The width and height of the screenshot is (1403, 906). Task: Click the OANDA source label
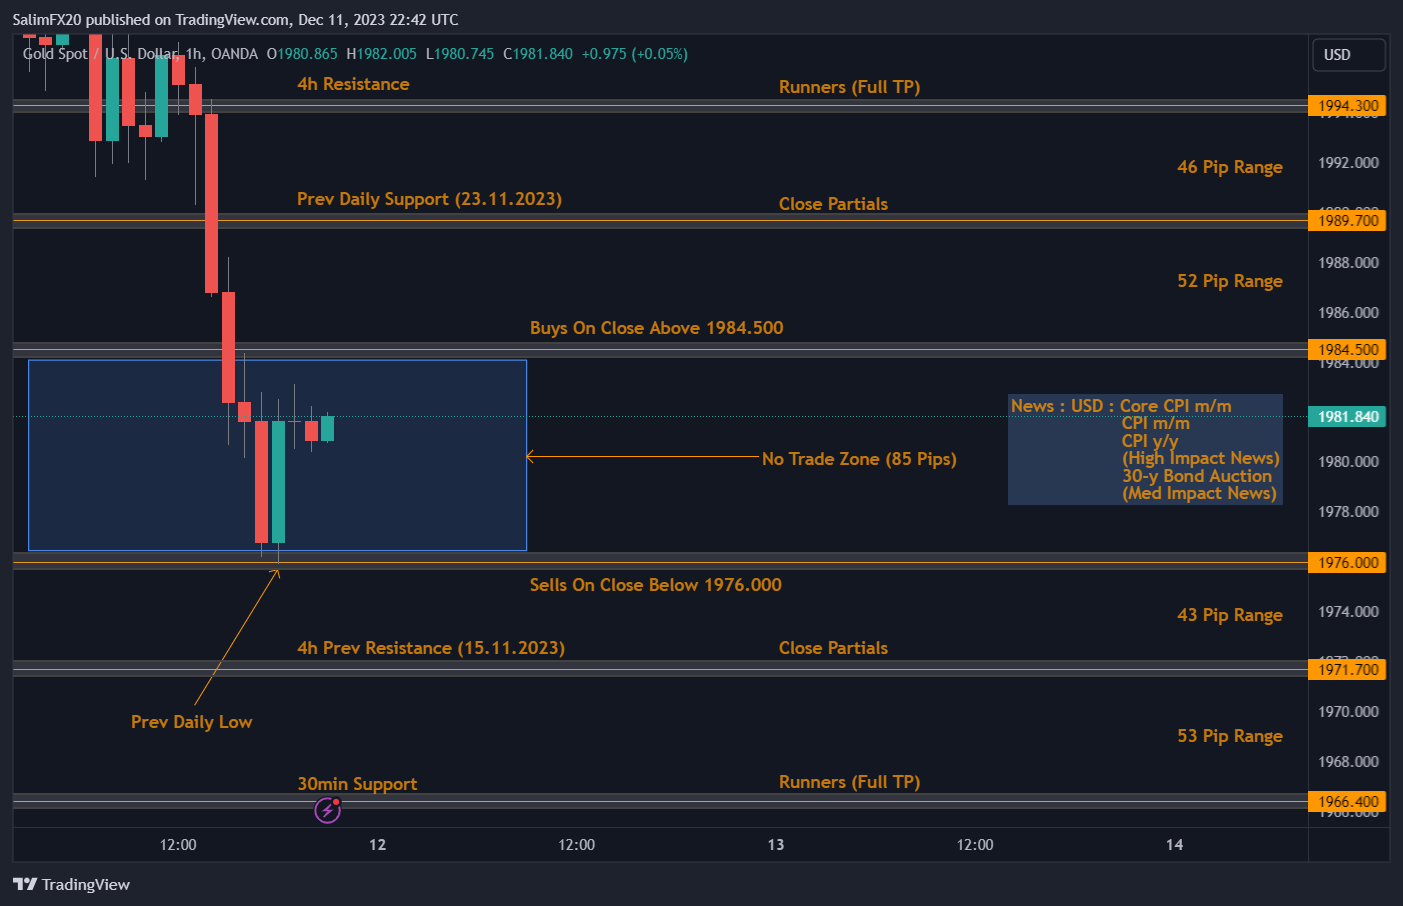234,54
